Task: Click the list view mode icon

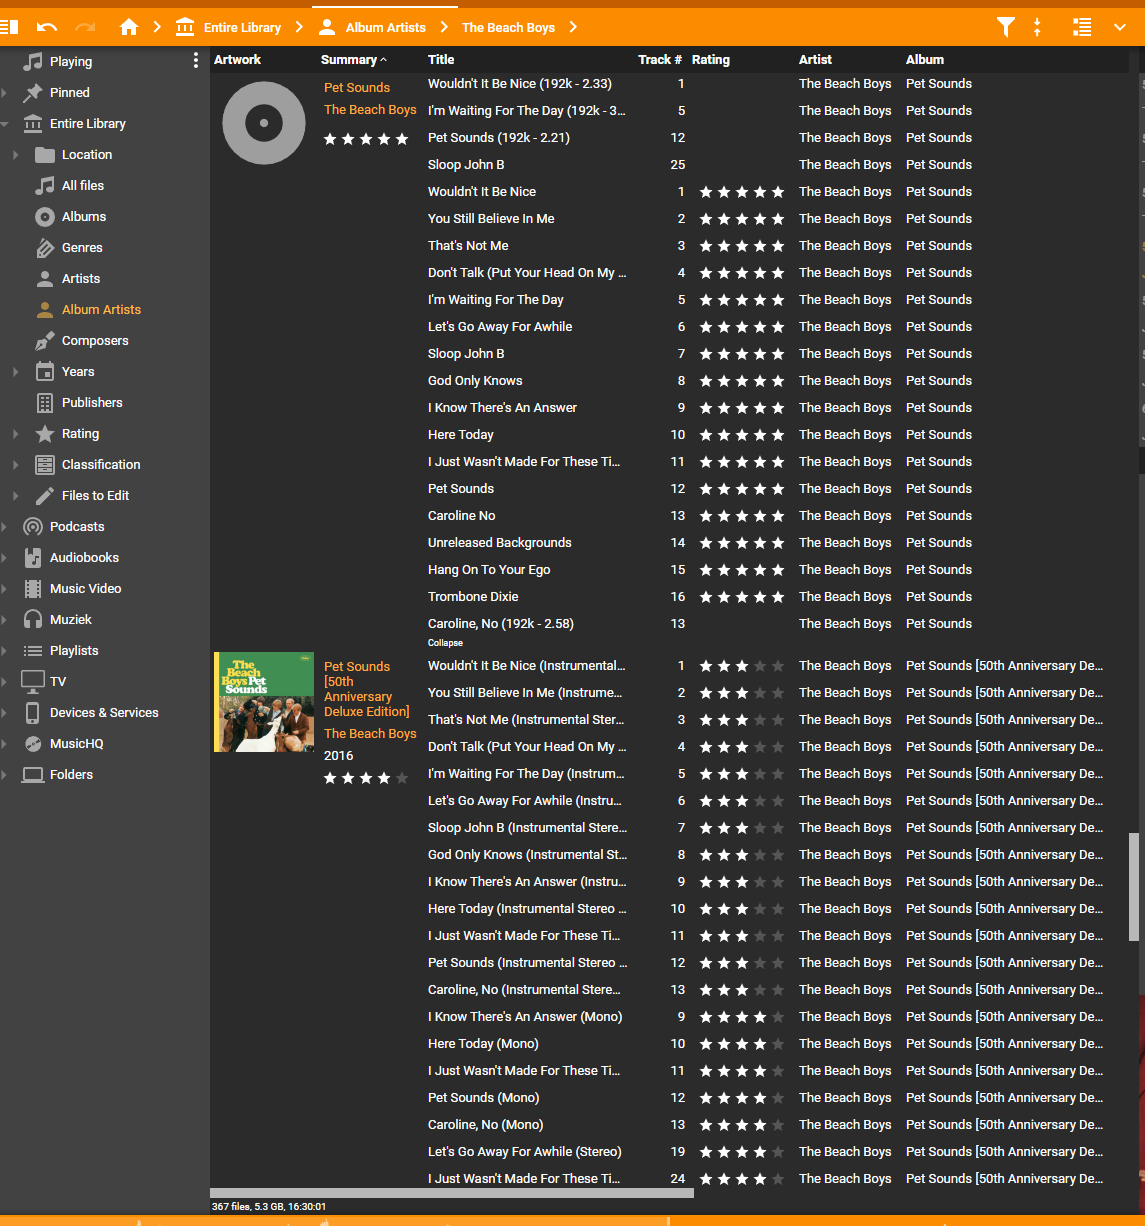Action: click(x=1081, y=27)
